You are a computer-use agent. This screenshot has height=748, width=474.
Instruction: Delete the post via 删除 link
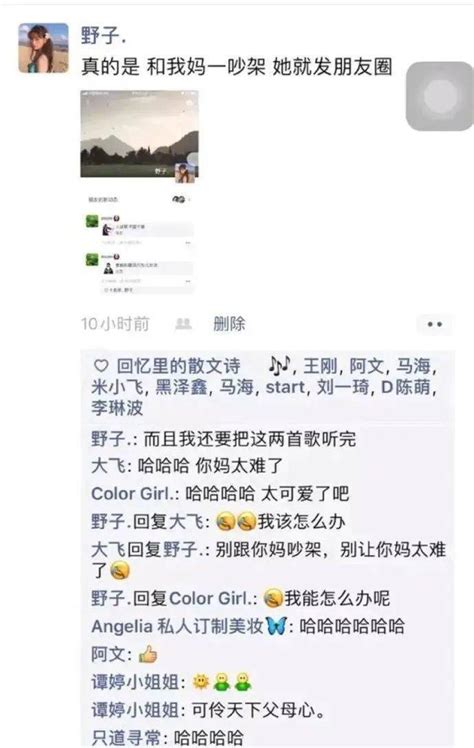[229, 324]
